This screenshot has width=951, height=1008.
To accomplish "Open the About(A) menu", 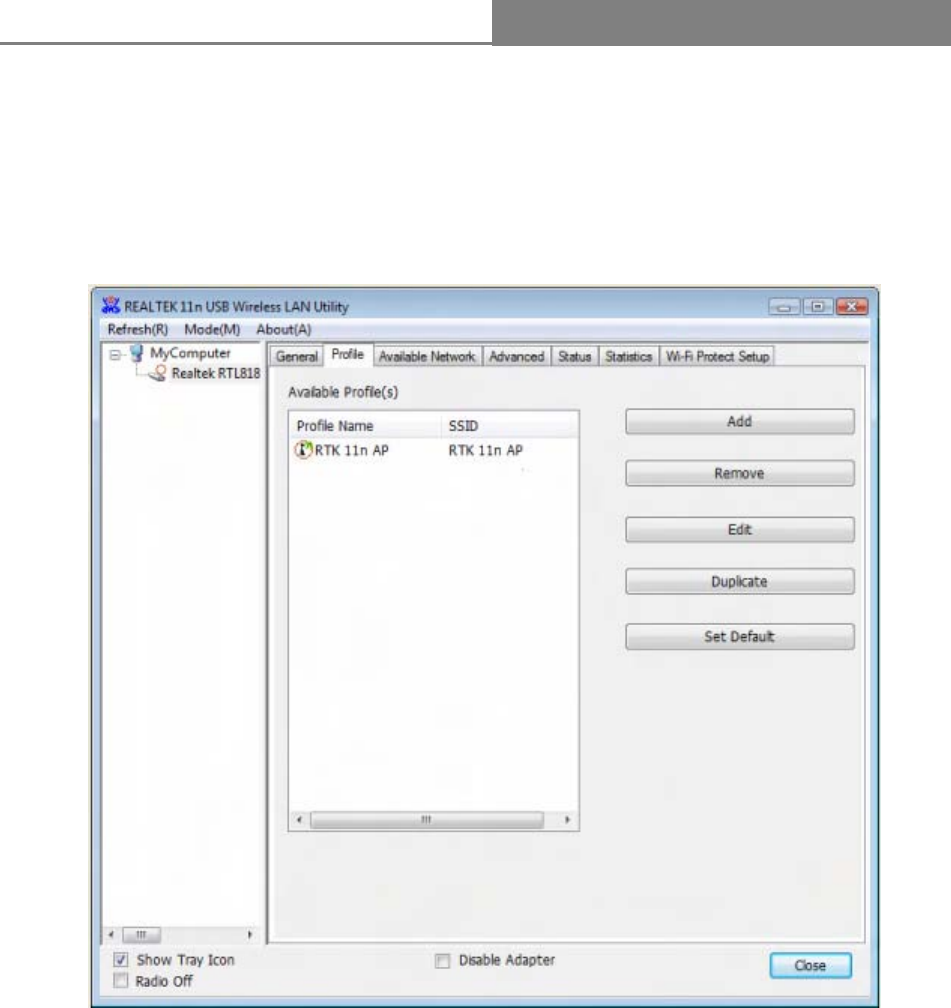I will click(284, 329).
